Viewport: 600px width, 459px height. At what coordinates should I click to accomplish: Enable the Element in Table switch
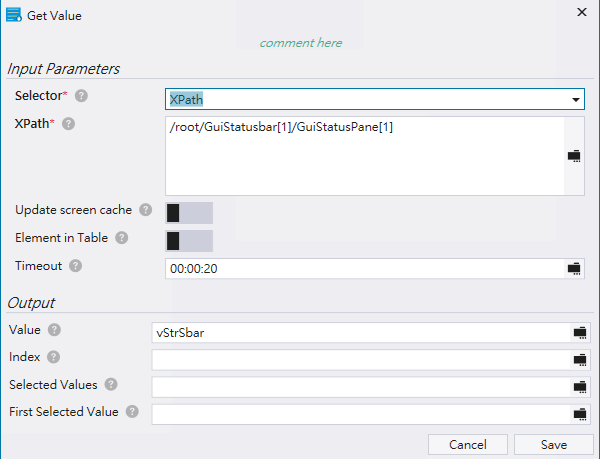tap(188, 240)
